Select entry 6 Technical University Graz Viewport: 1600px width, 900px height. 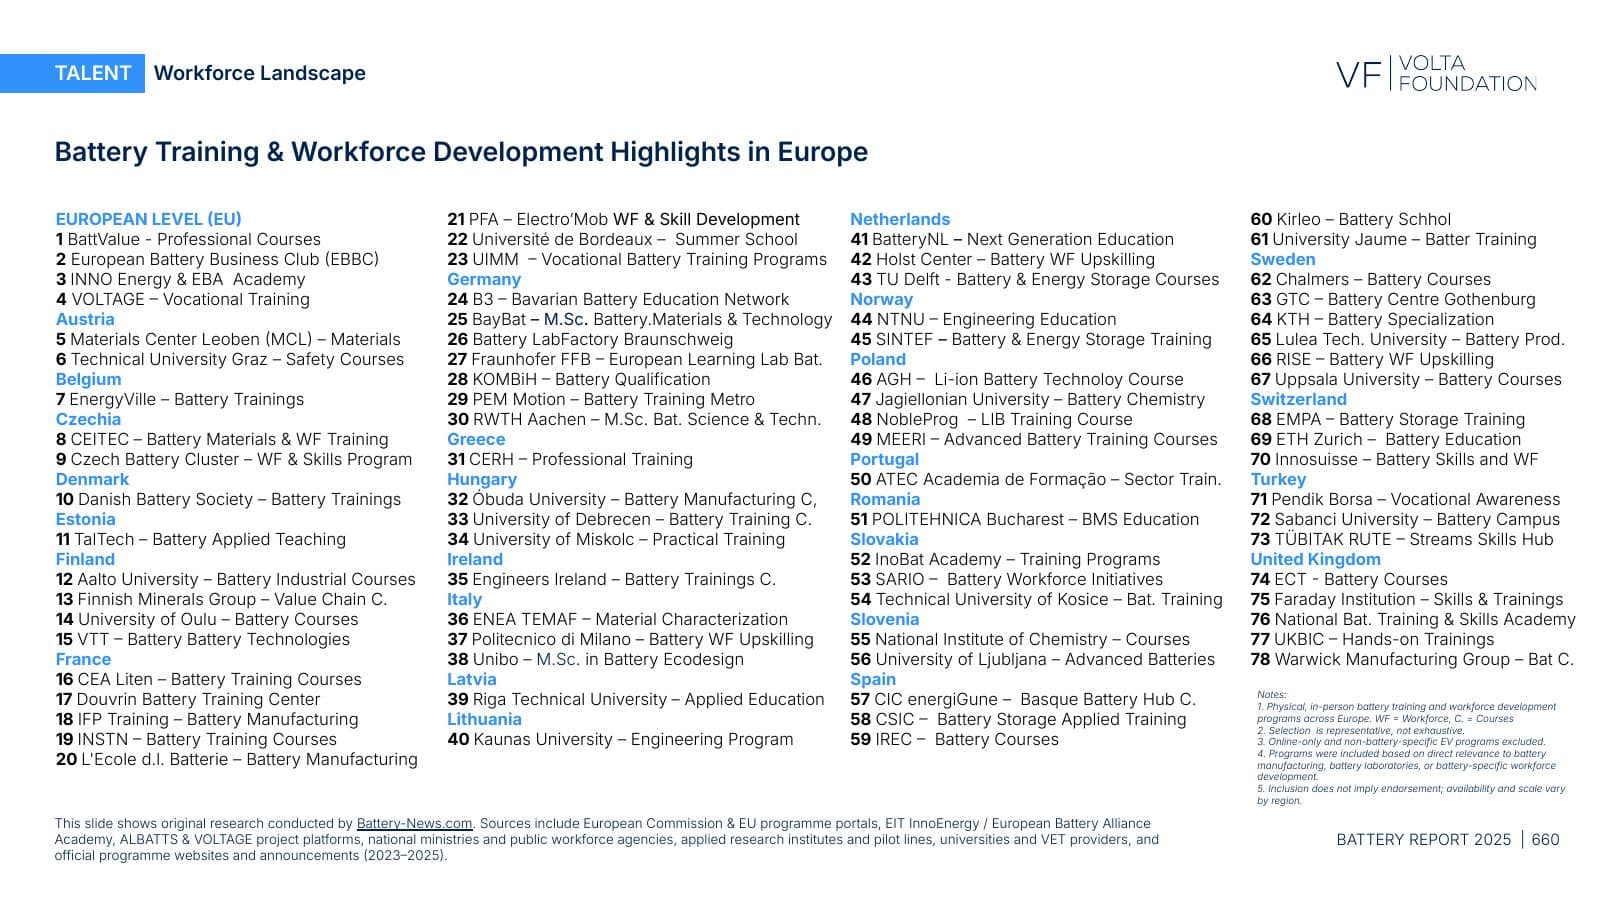pos(230,359)
